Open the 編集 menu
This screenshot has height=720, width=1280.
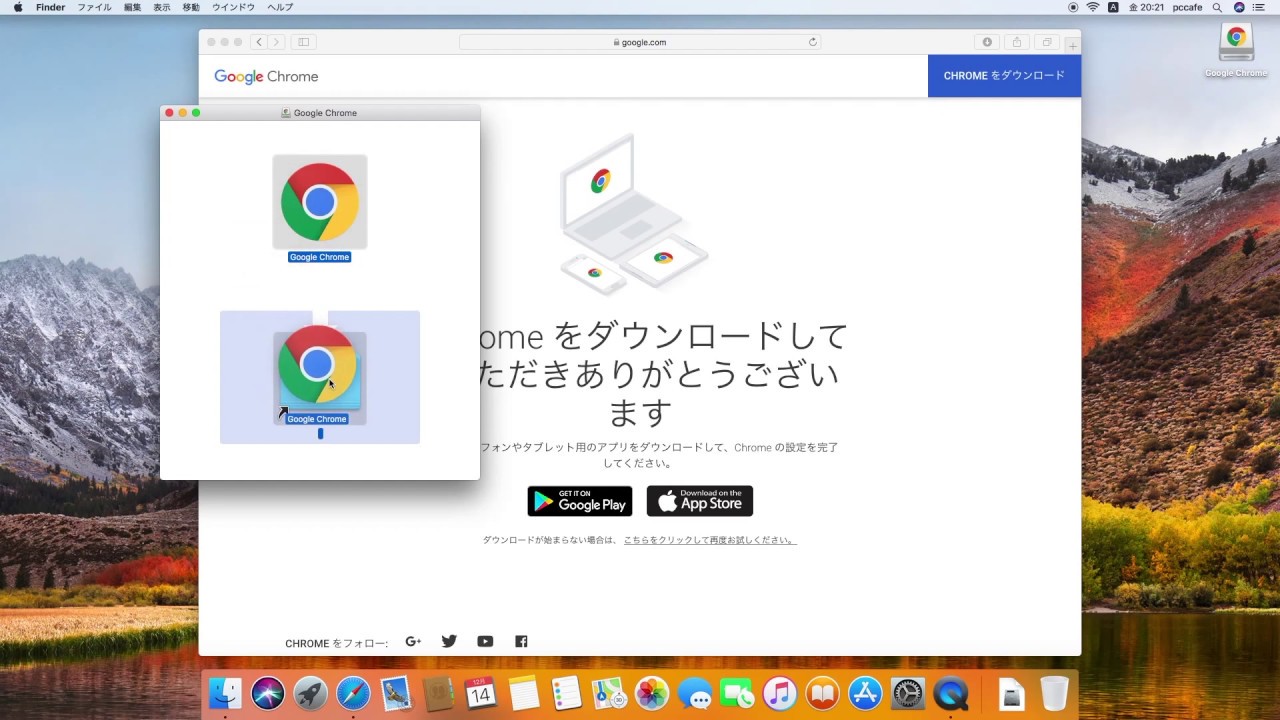pyautogui.click(x=132, y=7)
